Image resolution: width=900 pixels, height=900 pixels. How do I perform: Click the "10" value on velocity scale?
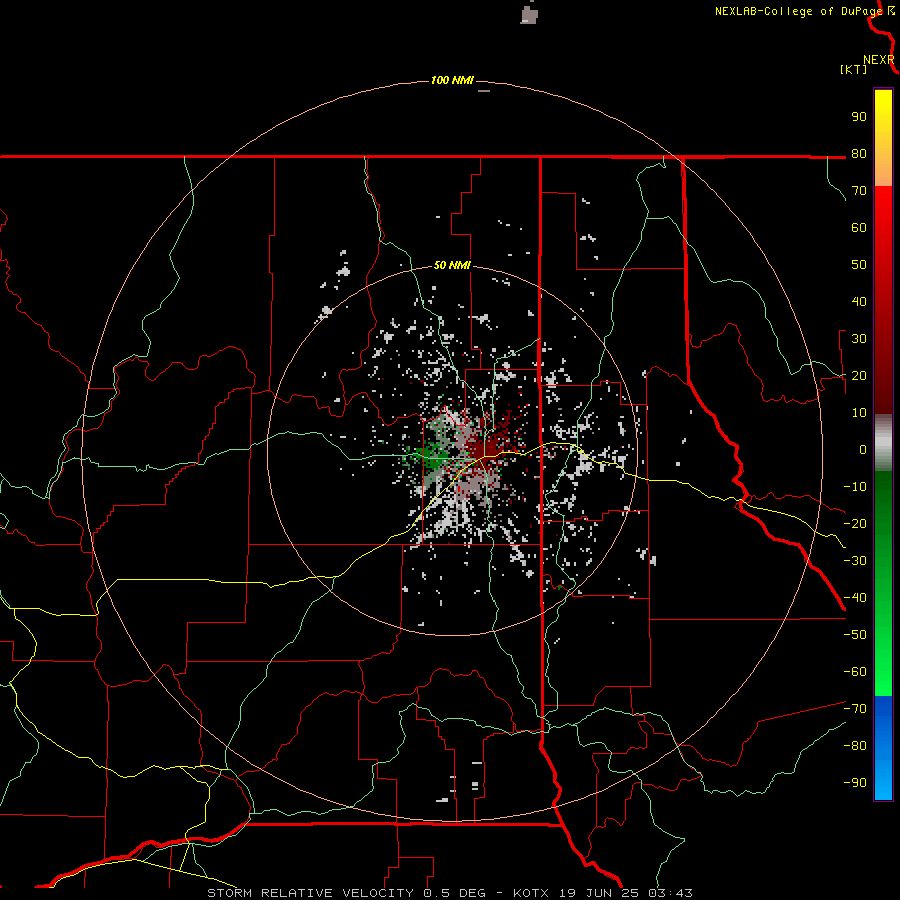(859, 413)
